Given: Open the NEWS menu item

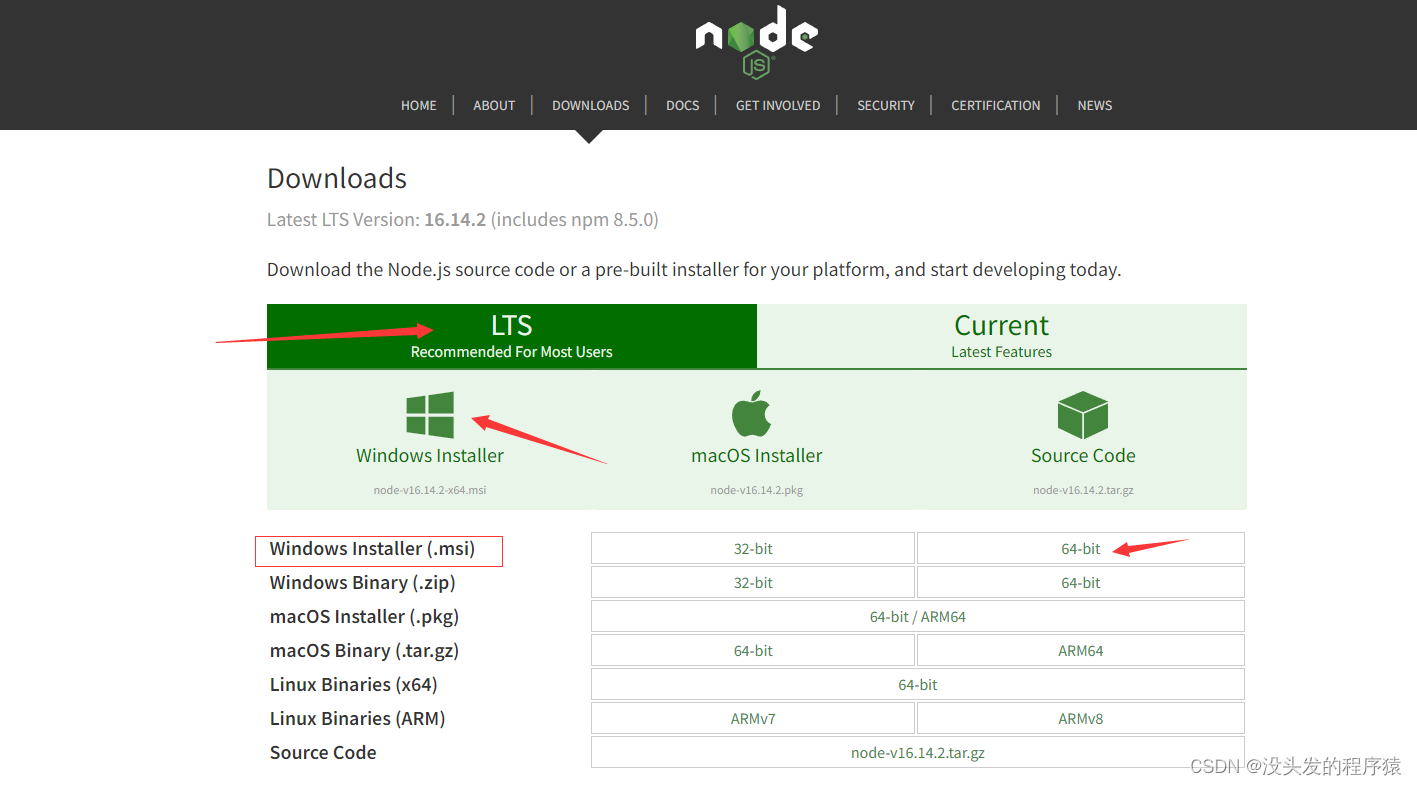Looking at the screenshot, I should 1095,105.
